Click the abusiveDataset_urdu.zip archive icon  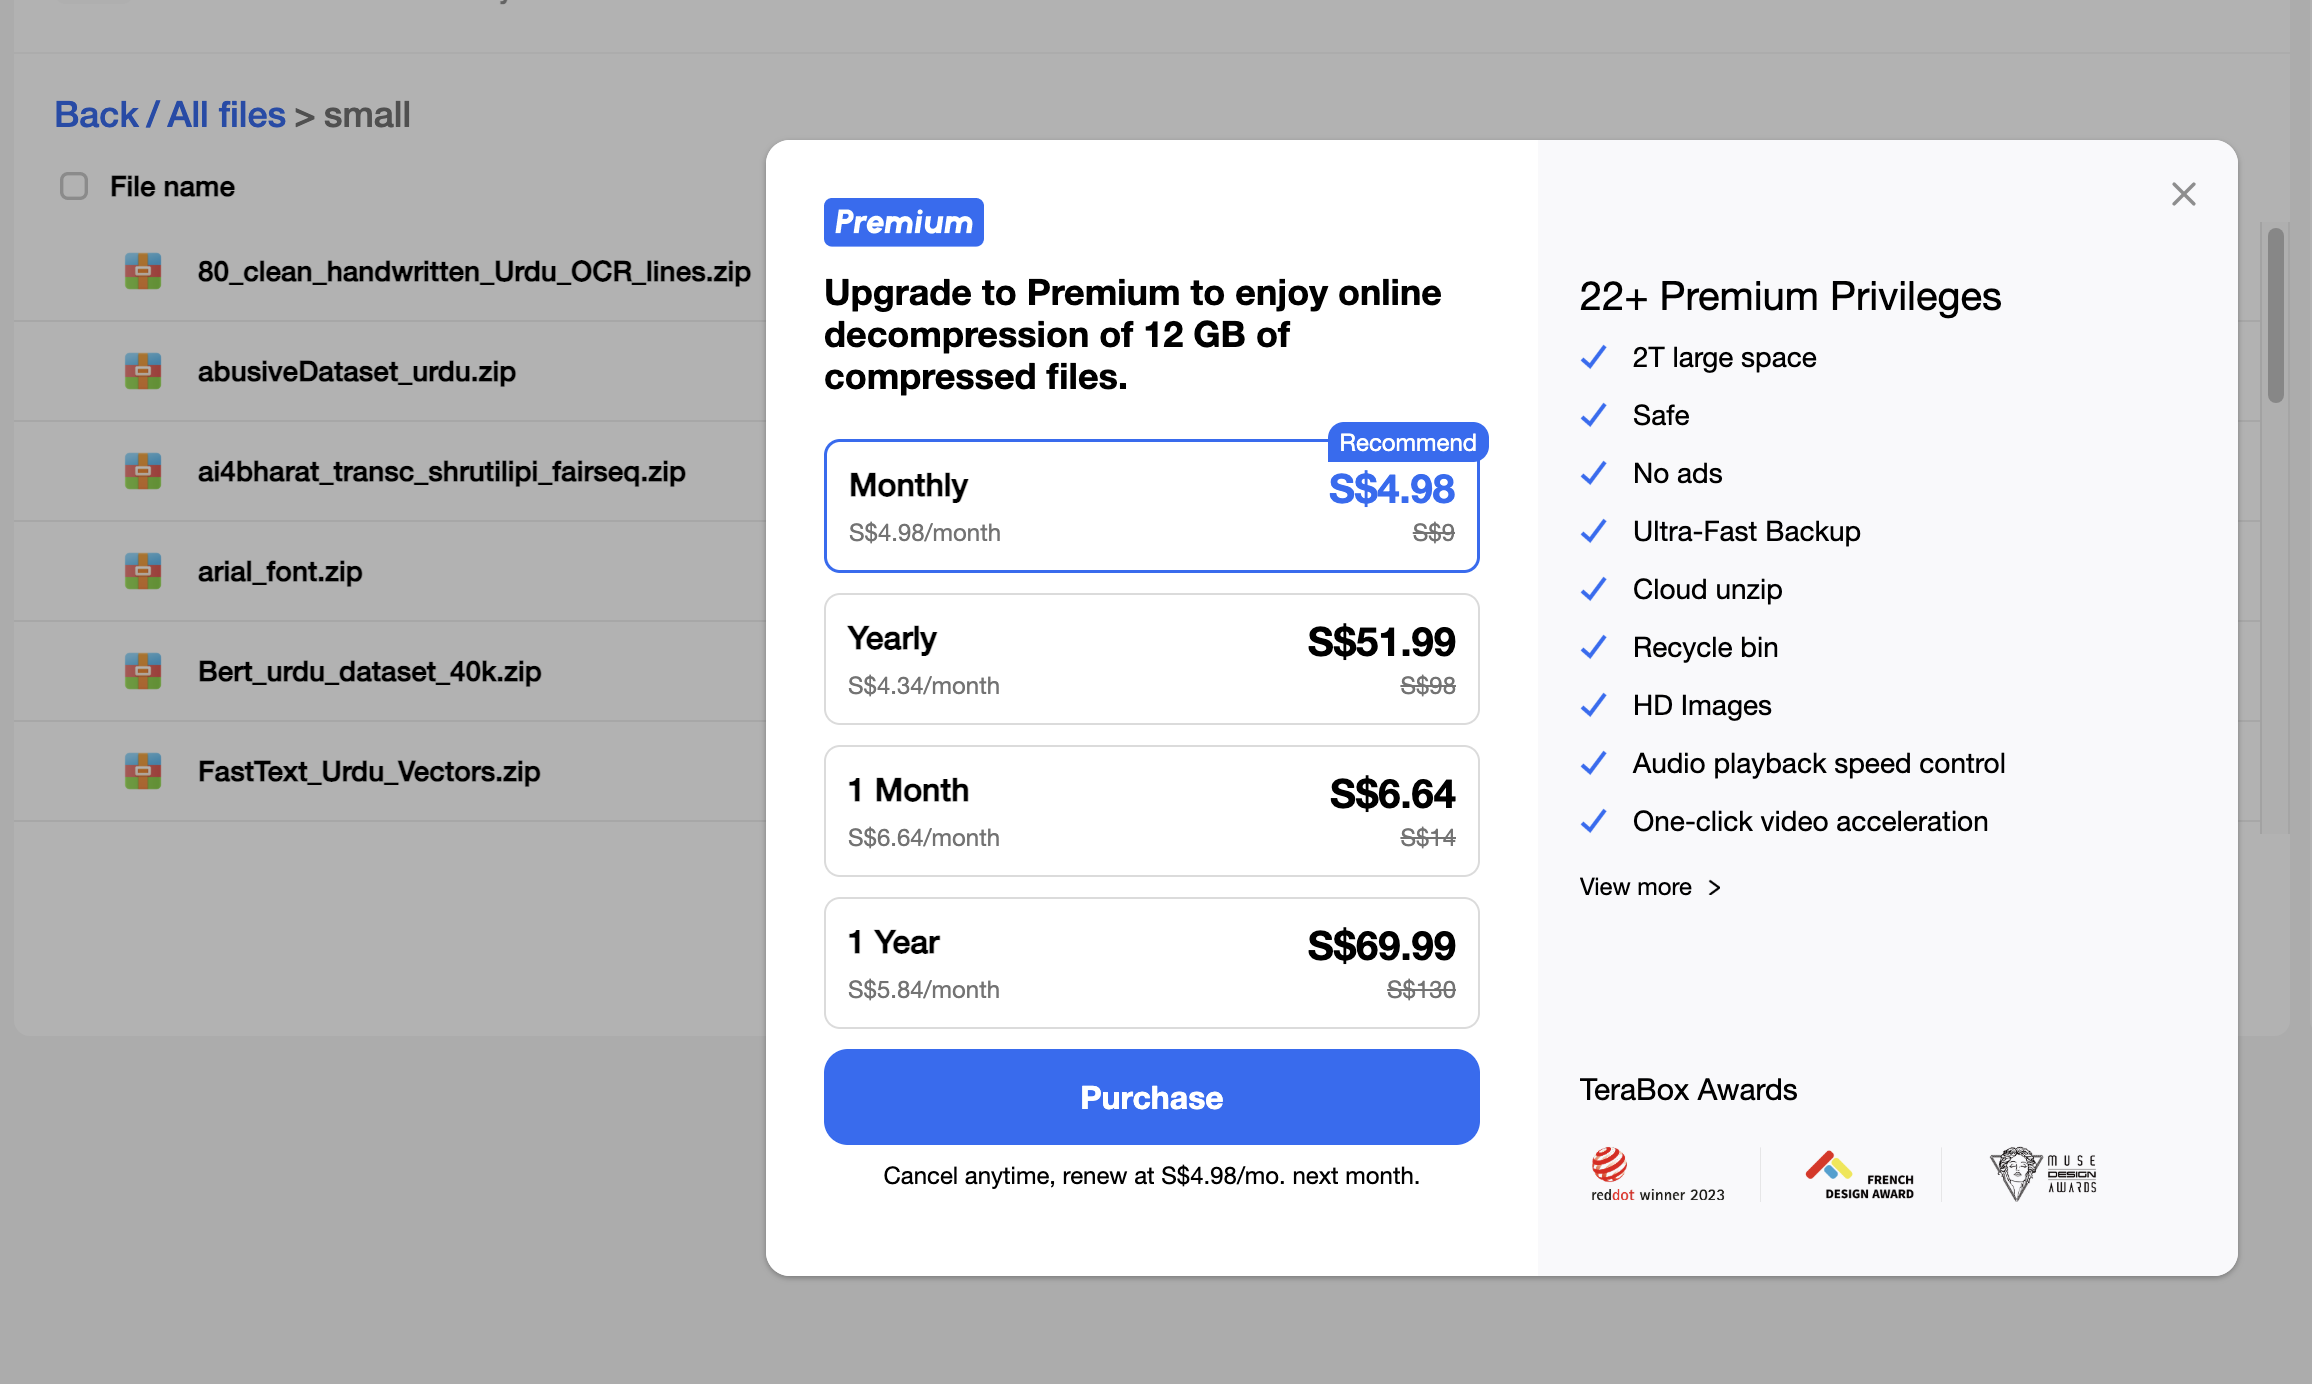143,371
